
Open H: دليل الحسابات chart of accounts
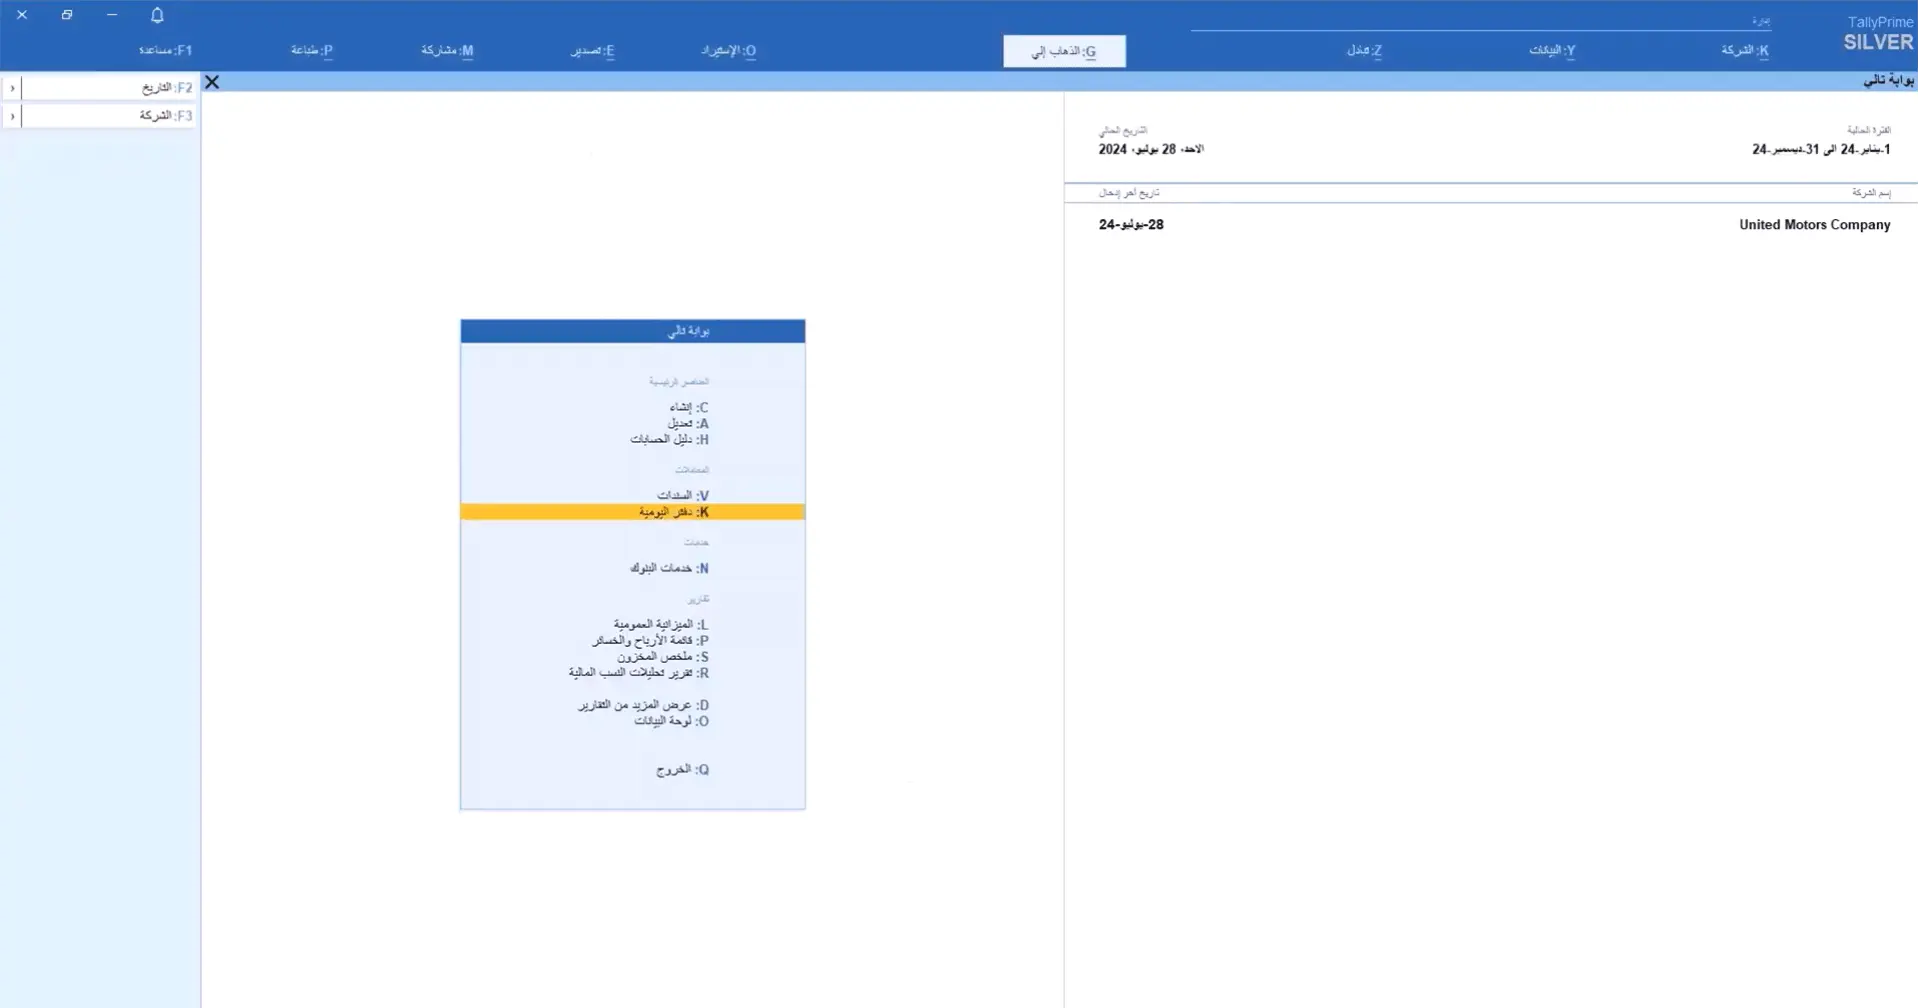coord(670,439)
